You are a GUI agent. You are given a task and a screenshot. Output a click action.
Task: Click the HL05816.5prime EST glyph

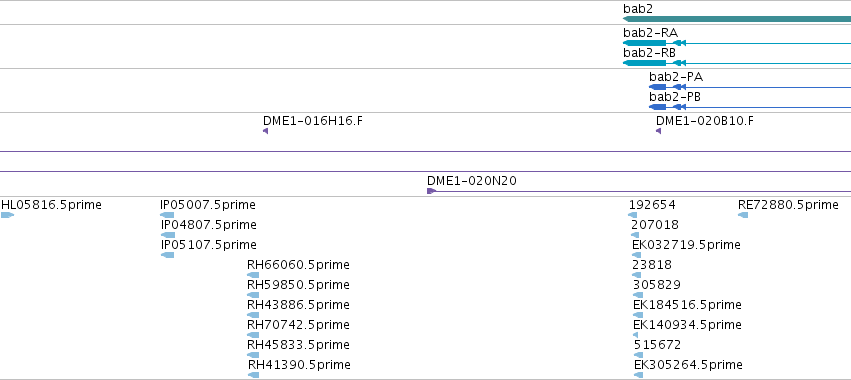point(7,216)
